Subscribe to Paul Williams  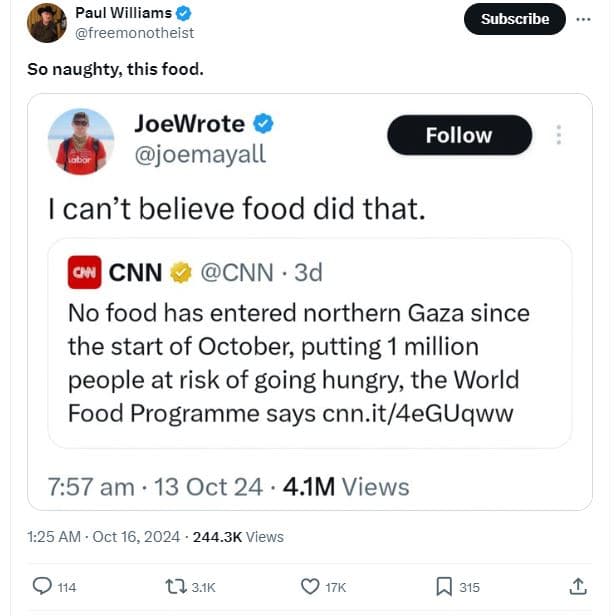(515, 19)
